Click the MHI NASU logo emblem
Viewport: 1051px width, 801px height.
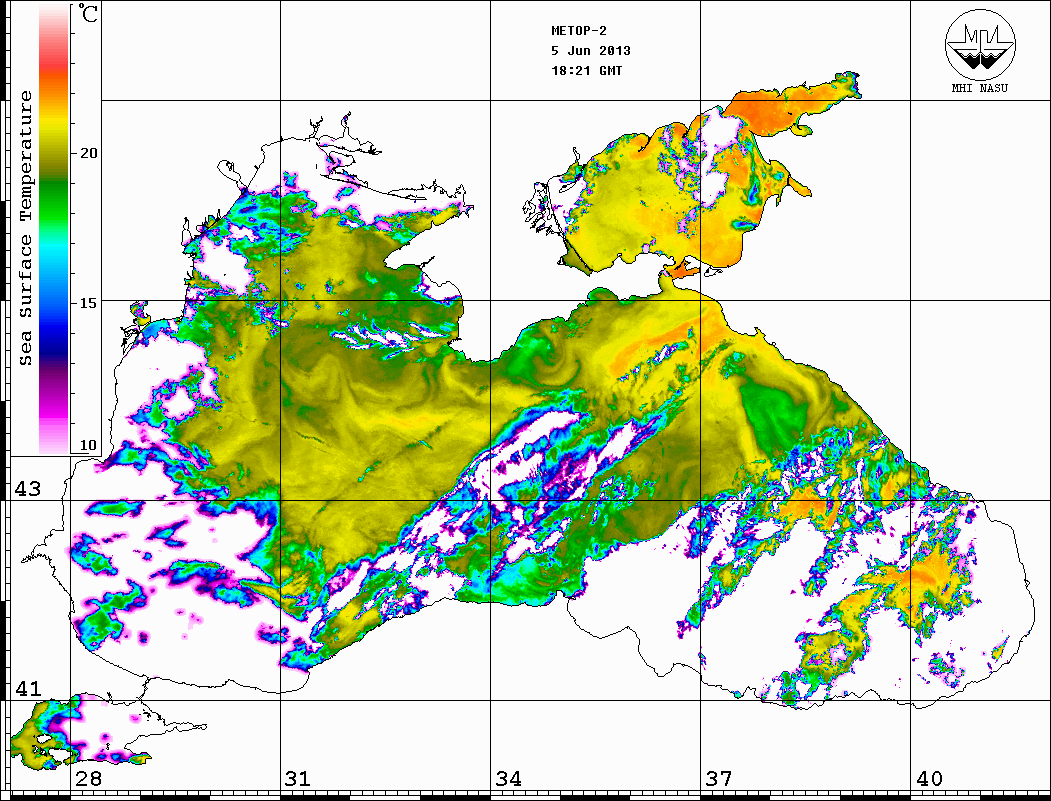point(980,44)
